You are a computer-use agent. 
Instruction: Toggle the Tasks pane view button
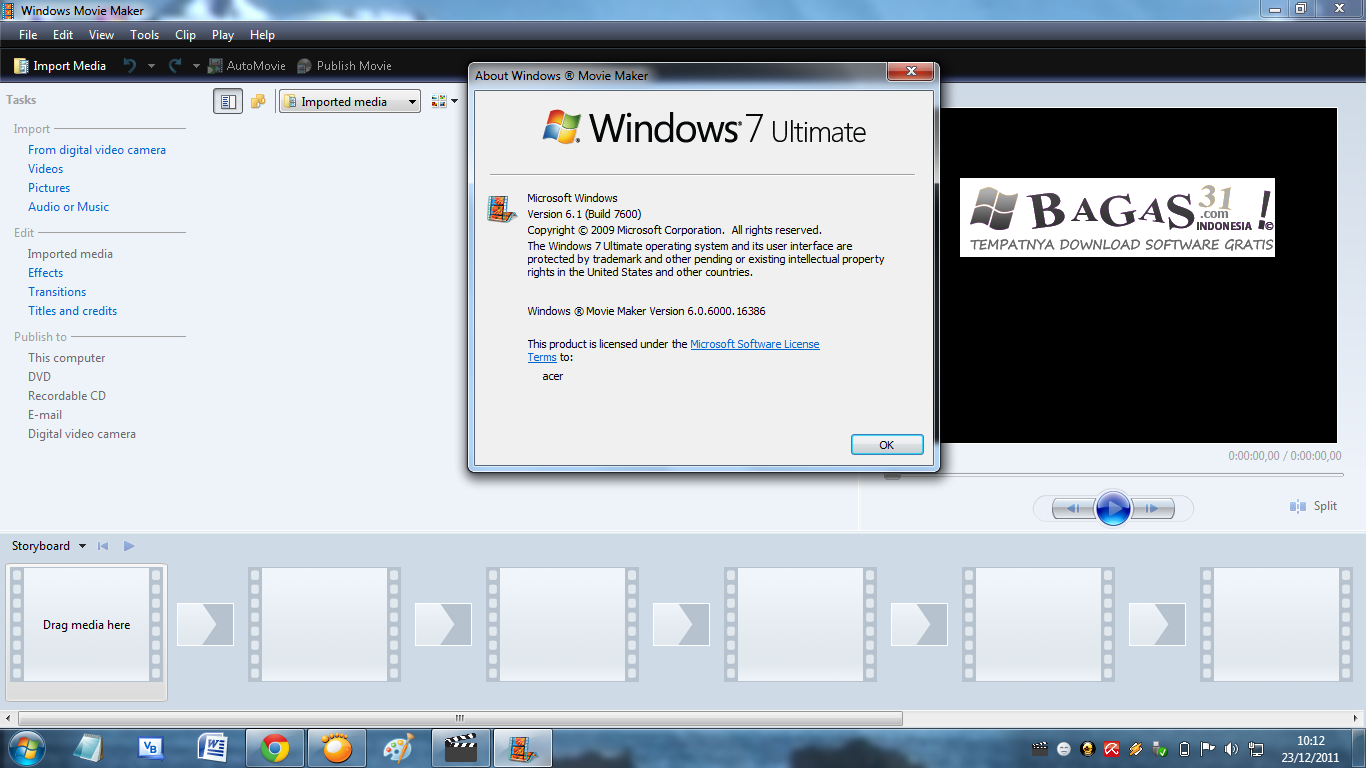(228, 101)
